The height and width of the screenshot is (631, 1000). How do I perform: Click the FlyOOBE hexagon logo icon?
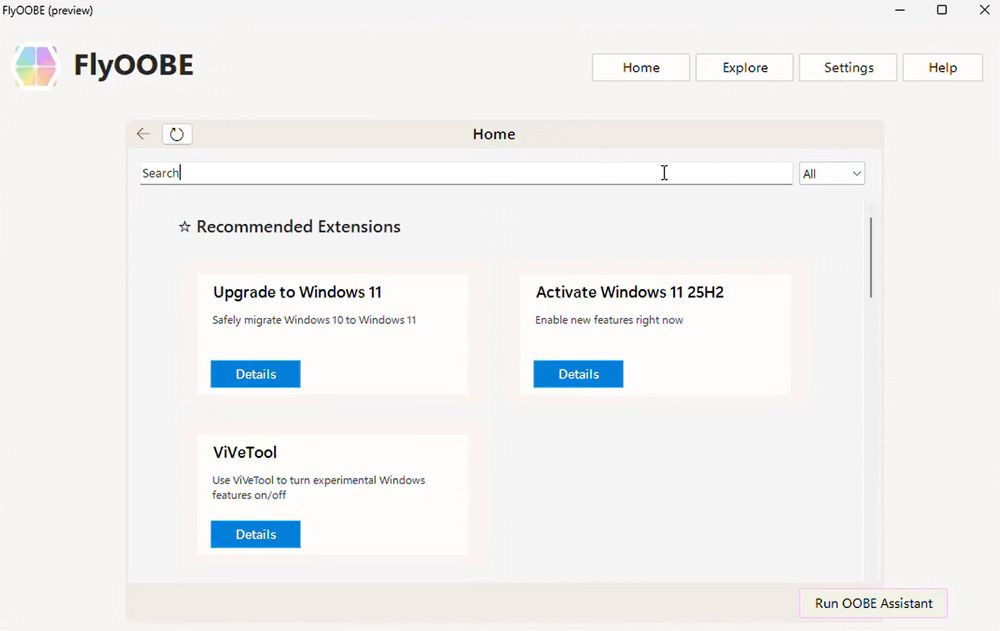point(35,67)
